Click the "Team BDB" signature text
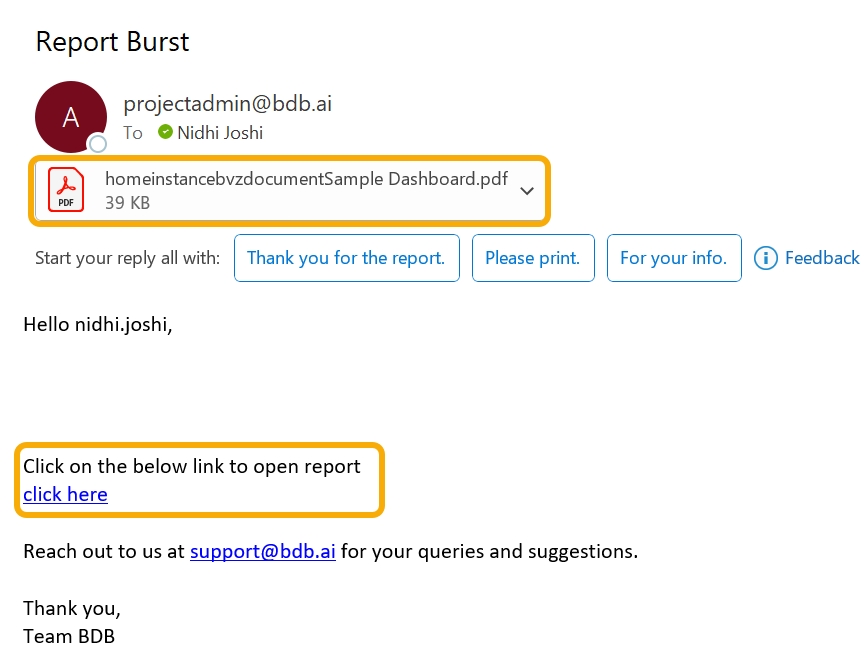The image size is (866, 659). coord(69,635)
